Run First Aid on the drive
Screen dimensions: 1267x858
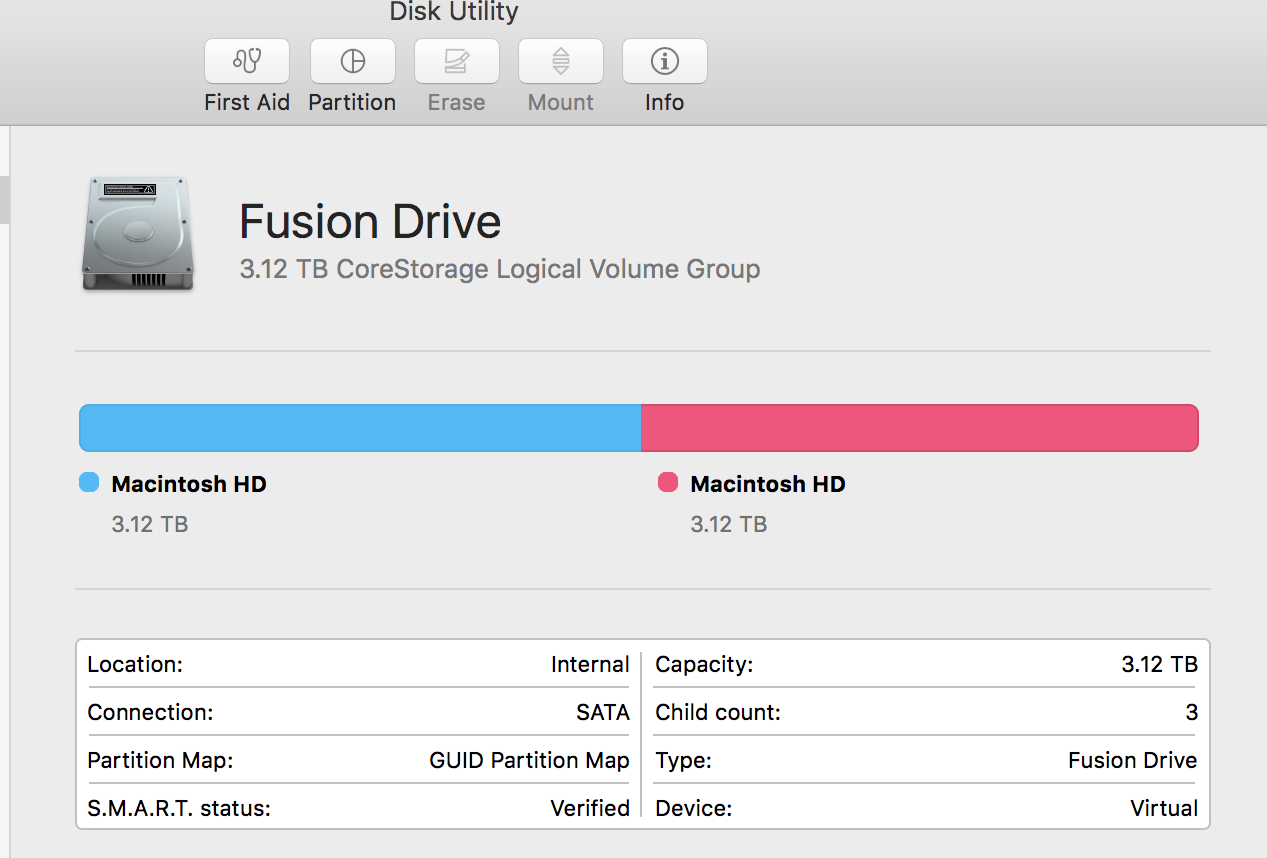click(x=247, y=62)
